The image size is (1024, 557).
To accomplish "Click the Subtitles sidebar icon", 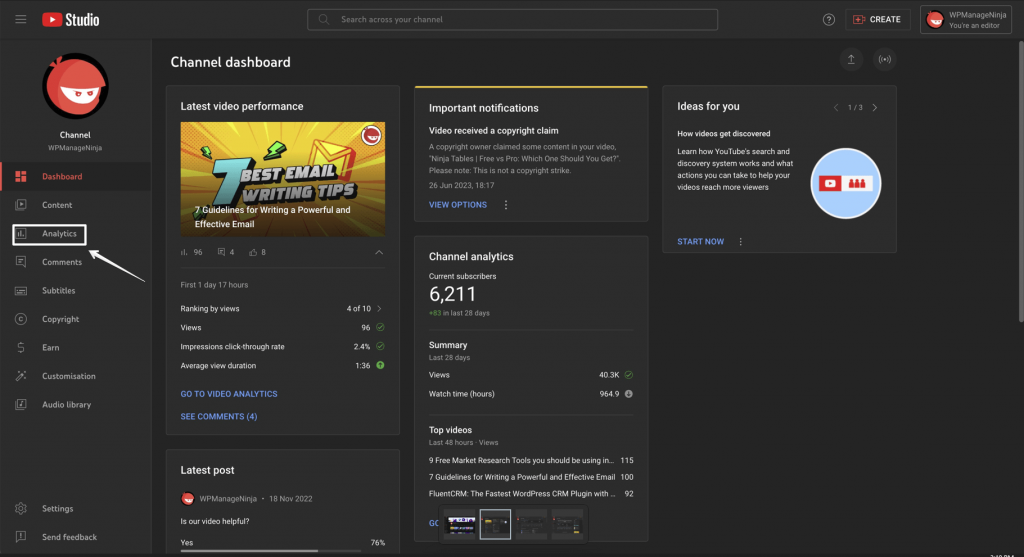I will [x=21, y=291].
